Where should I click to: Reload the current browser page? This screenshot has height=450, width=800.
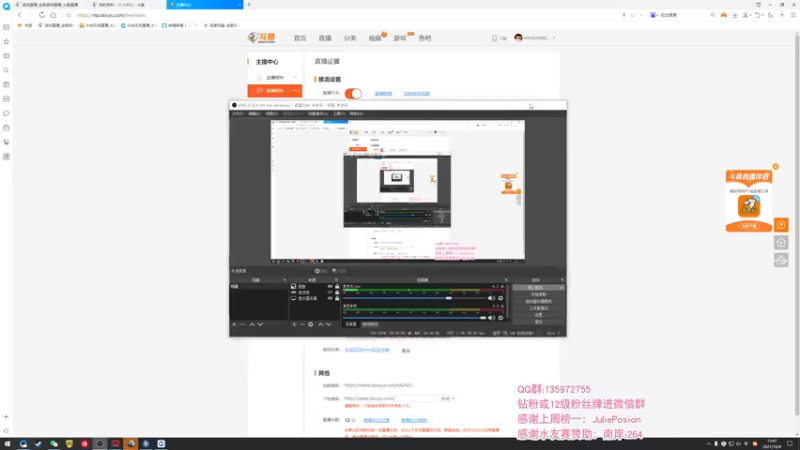(x=42, y=15)
